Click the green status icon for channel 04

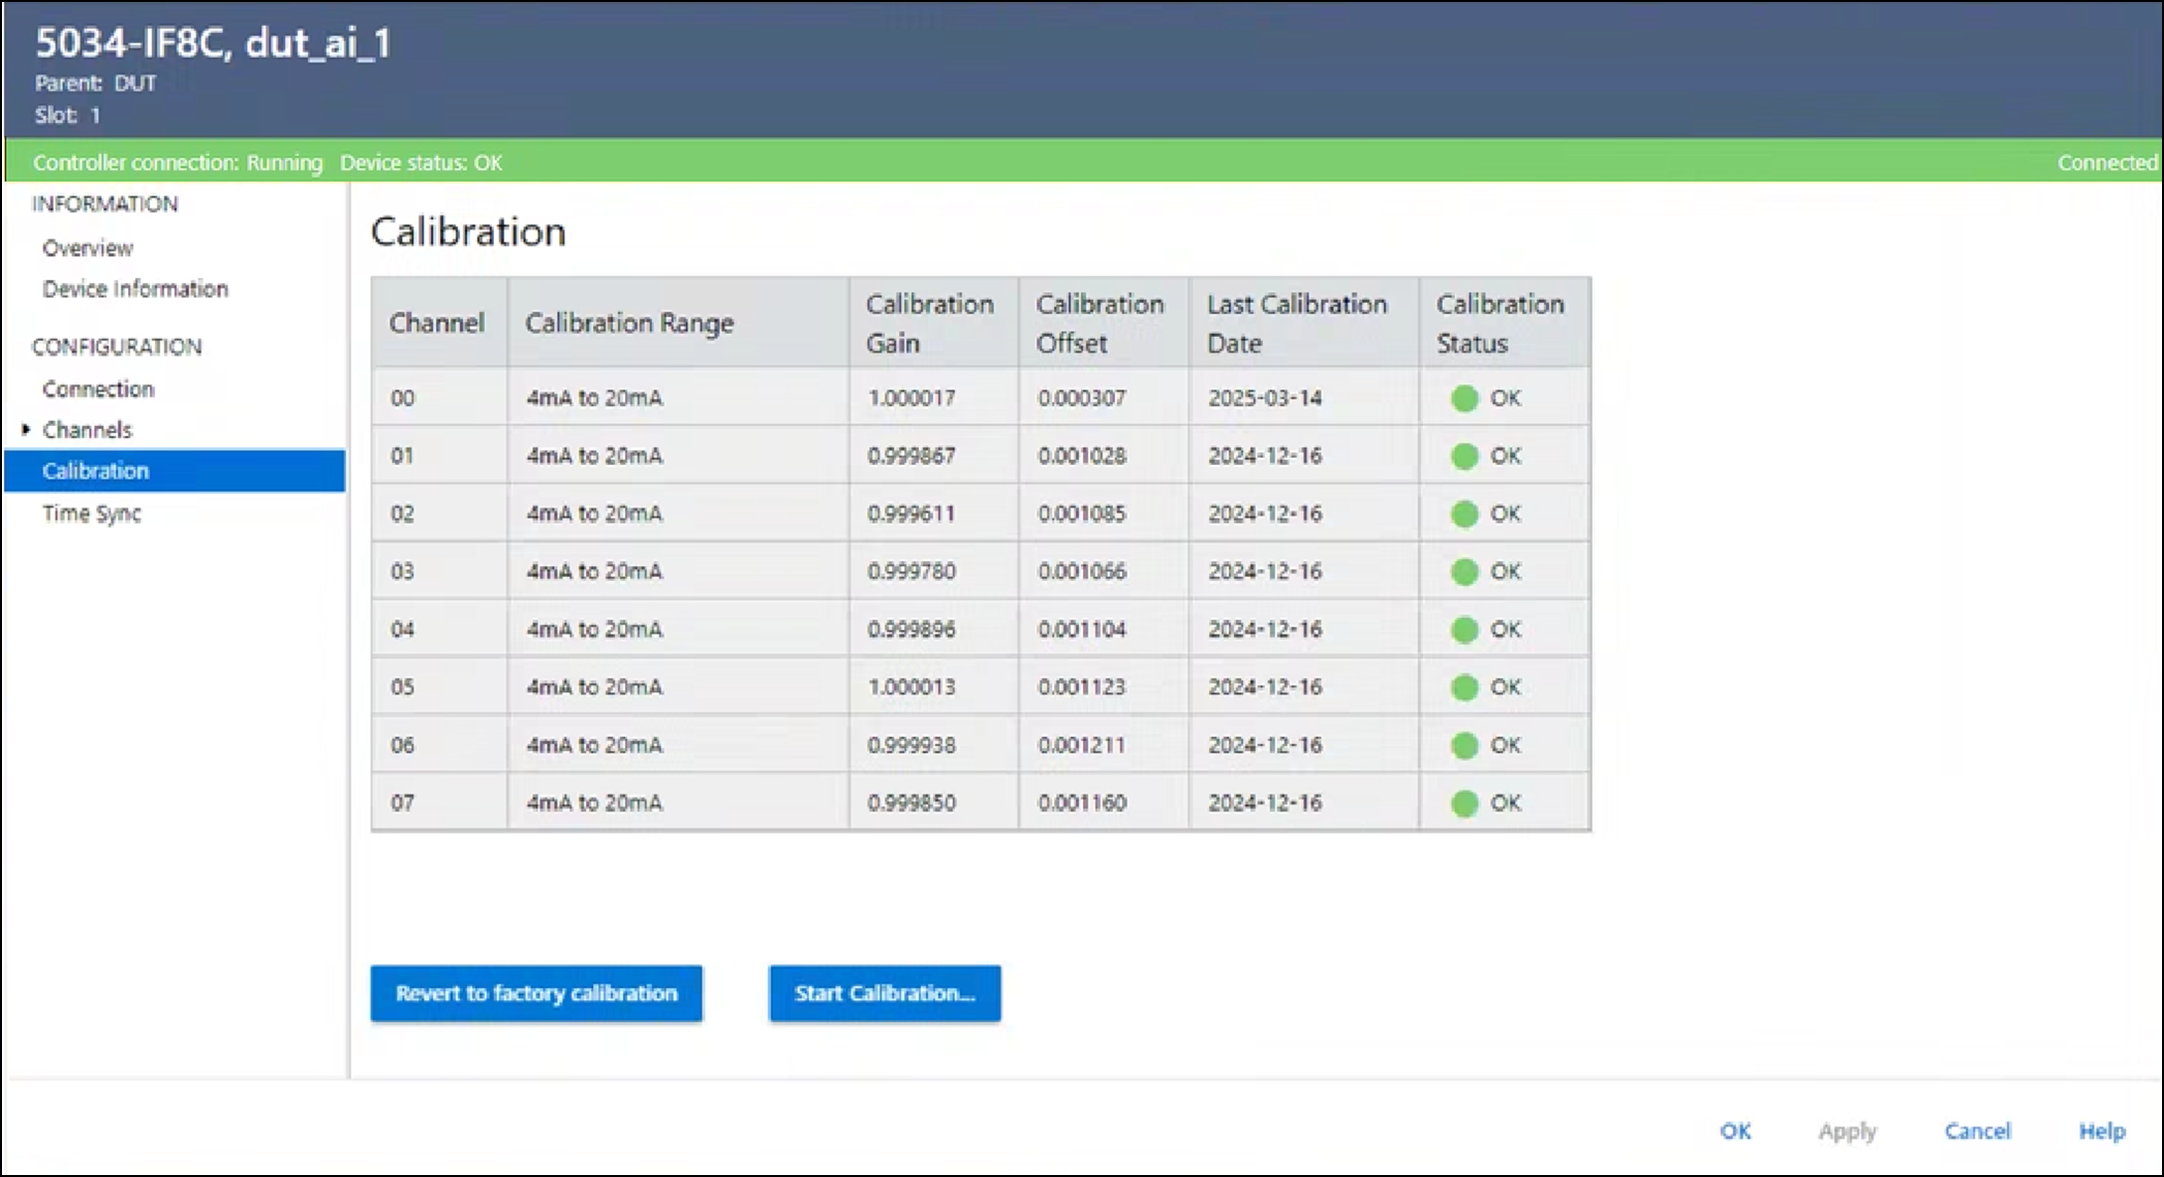[1464, 630]
